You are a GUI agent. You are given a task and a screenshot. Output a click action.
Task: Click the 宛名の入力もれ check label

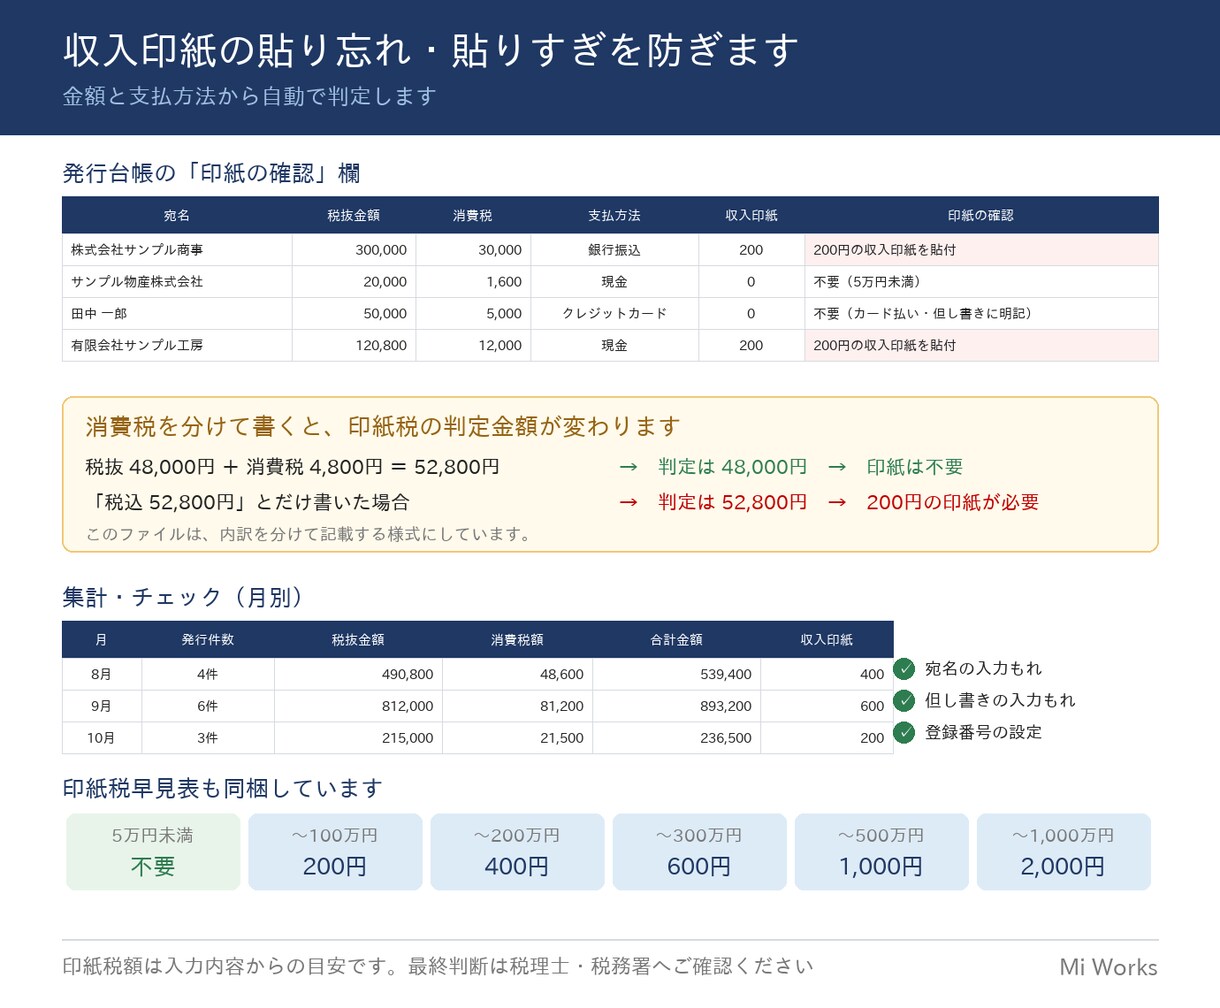tap(983, 669)
